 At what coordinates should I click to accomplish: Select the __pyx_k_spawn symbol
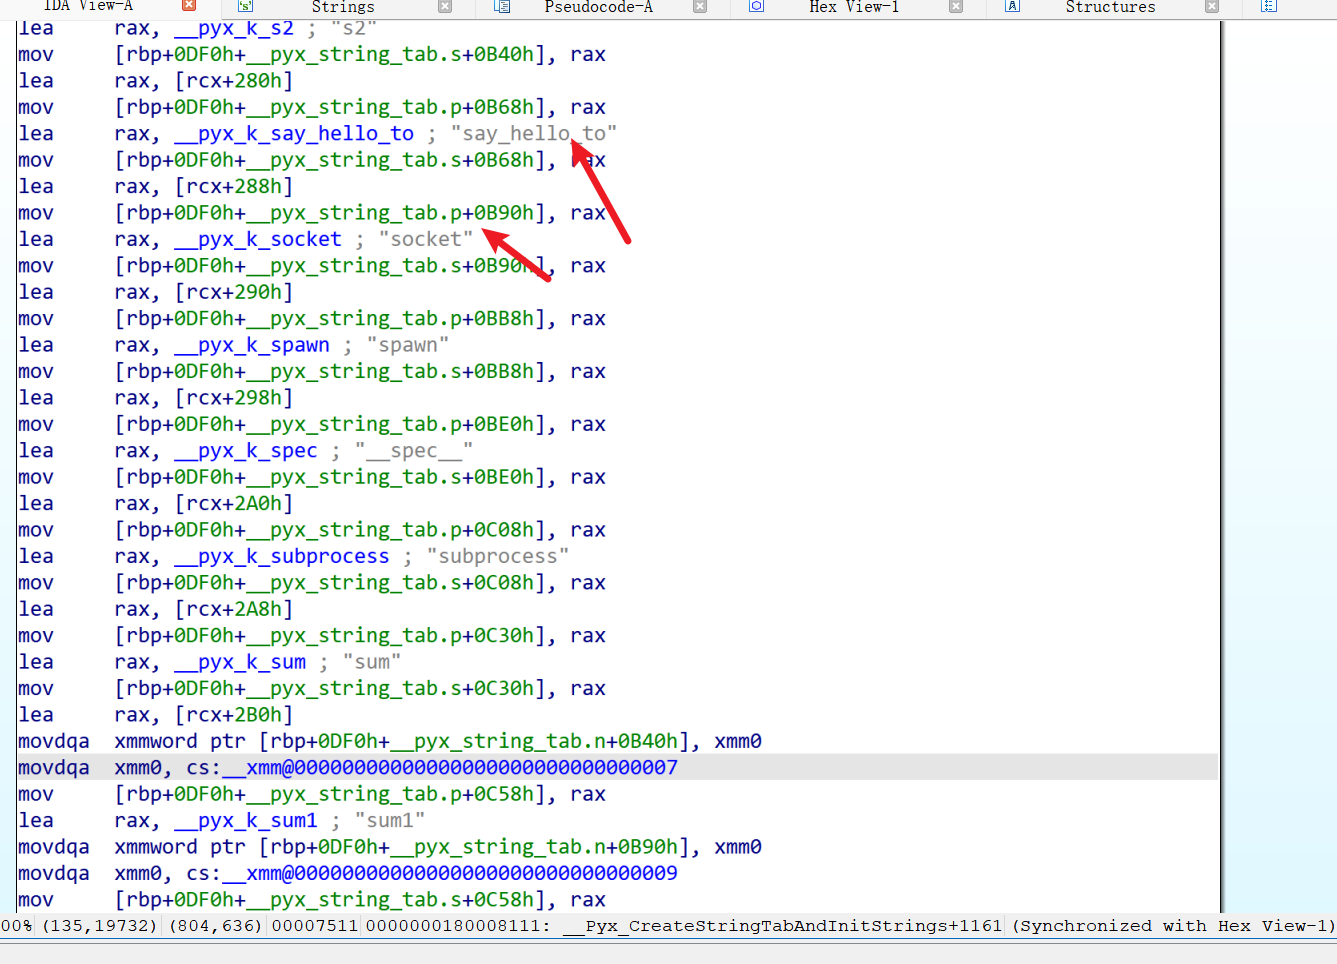pos(252,346)
